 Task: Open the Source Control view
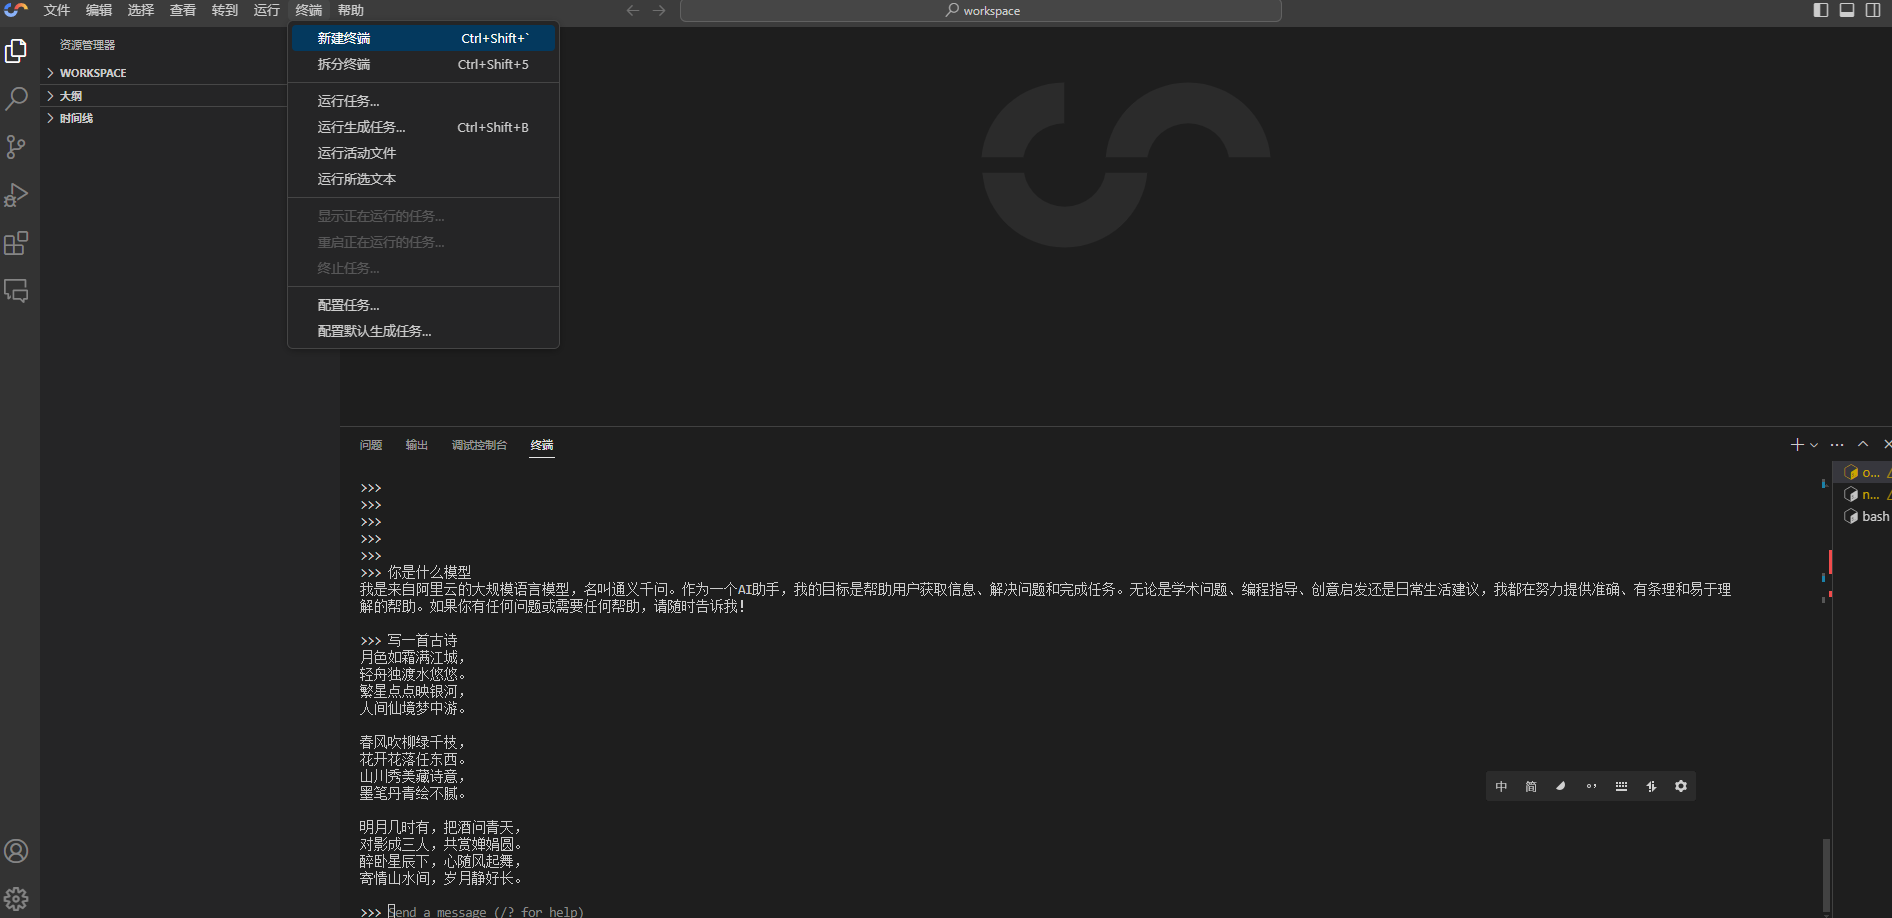16,147
